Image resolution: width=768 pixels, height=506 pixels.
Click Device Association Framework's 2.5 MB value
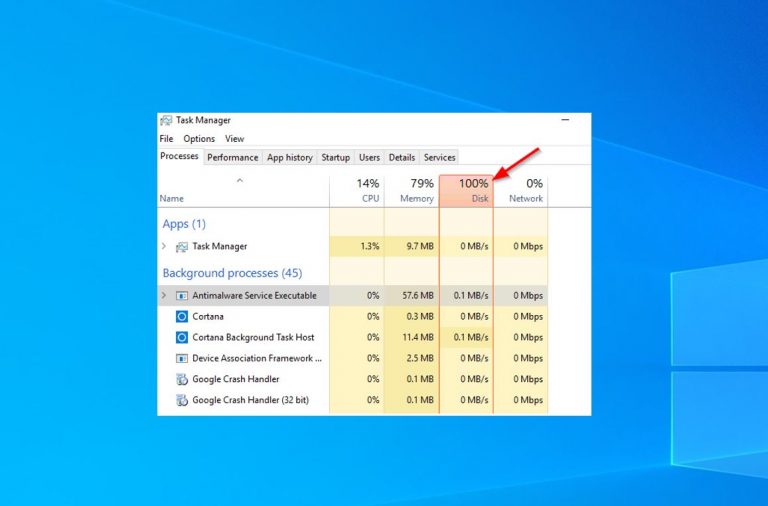420,358
